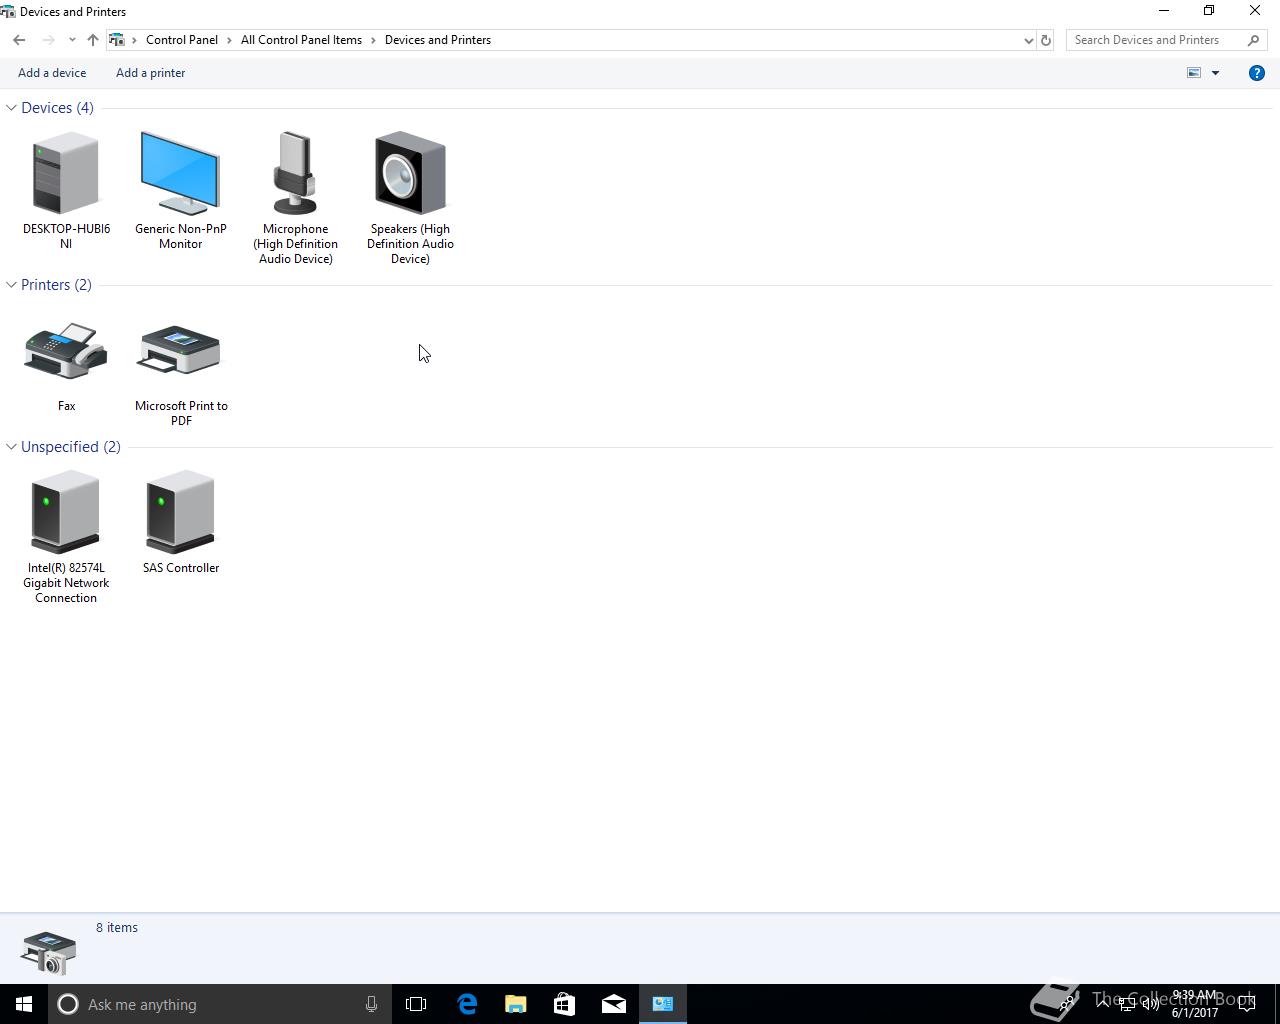Click the Cortana microphone icon
This screenshot has height=1024, width=1280.
[x=371, y=1004]
